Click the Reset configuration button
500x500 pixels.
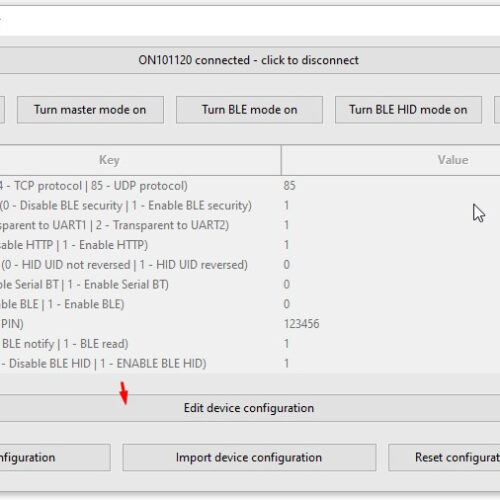[x=444, y=457]
